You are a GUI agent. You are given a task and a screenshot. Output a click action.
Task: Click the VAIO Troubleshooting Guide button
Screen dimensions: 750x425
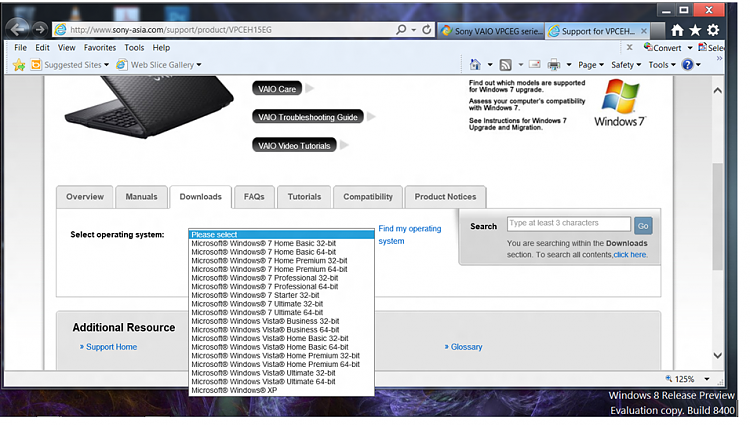[x=308, y=117]
